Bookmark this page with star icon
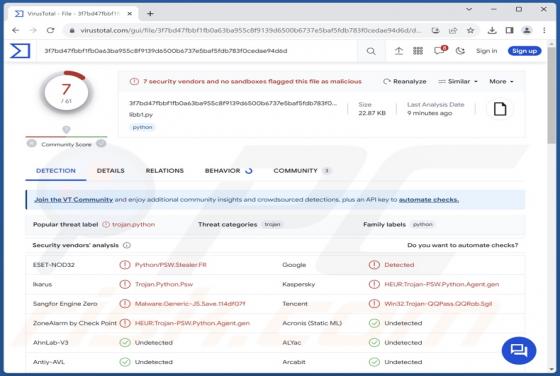Screen dimensions: 560x376 click(x=470, y=30)
